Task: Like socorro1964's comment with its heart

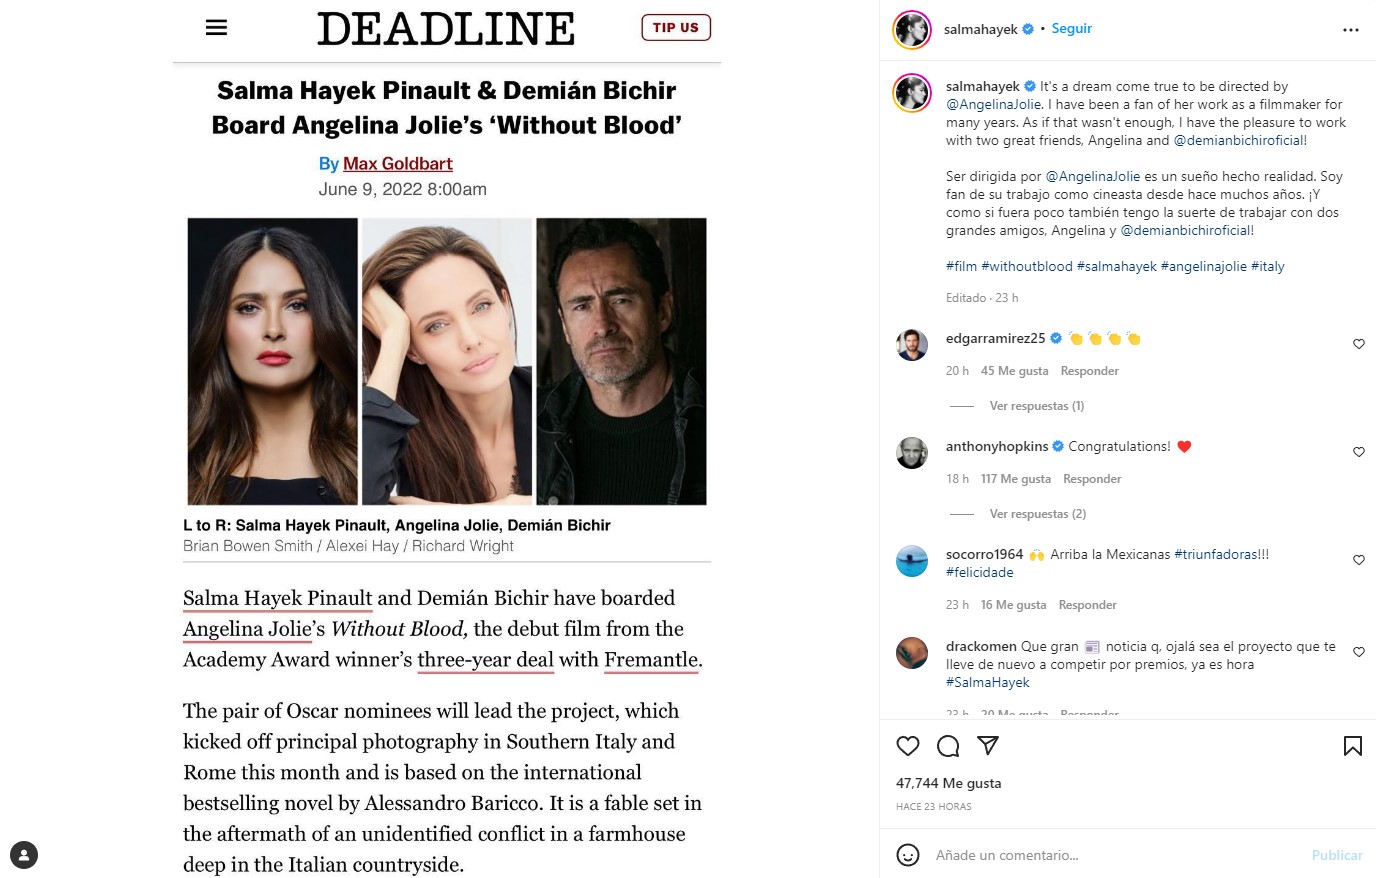Action: coord(1359,560)
